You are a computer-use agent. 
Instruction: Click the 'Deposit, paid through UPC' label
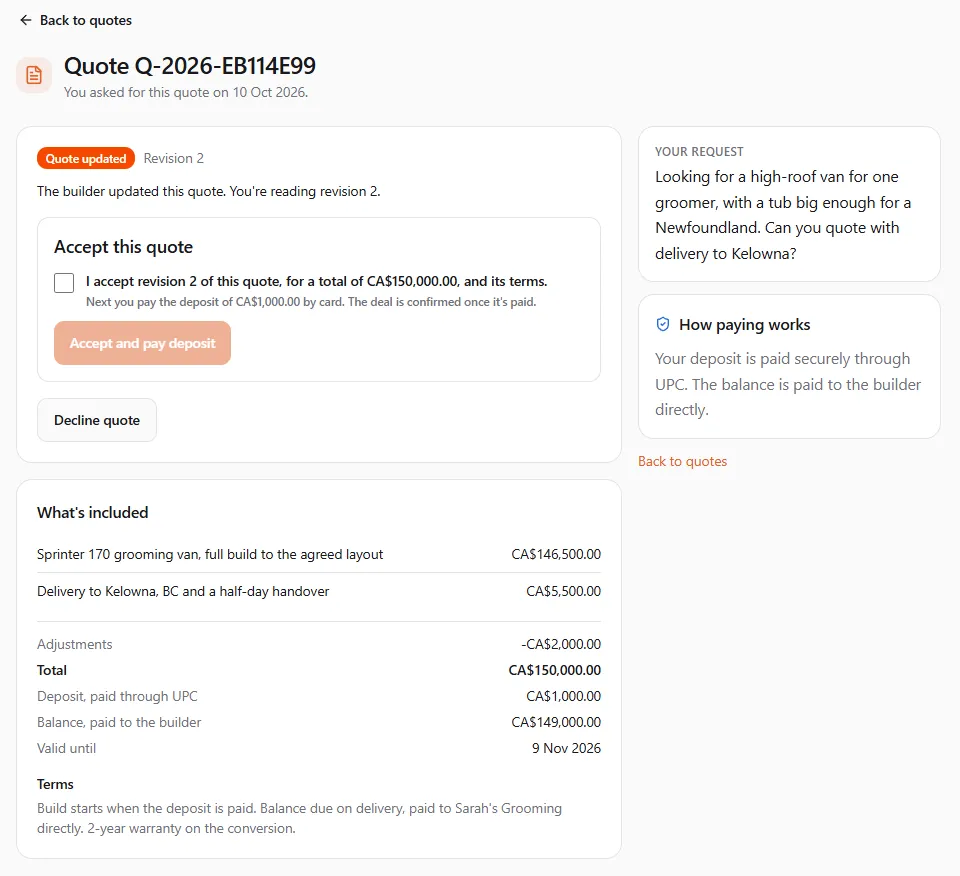coord(118,697)
